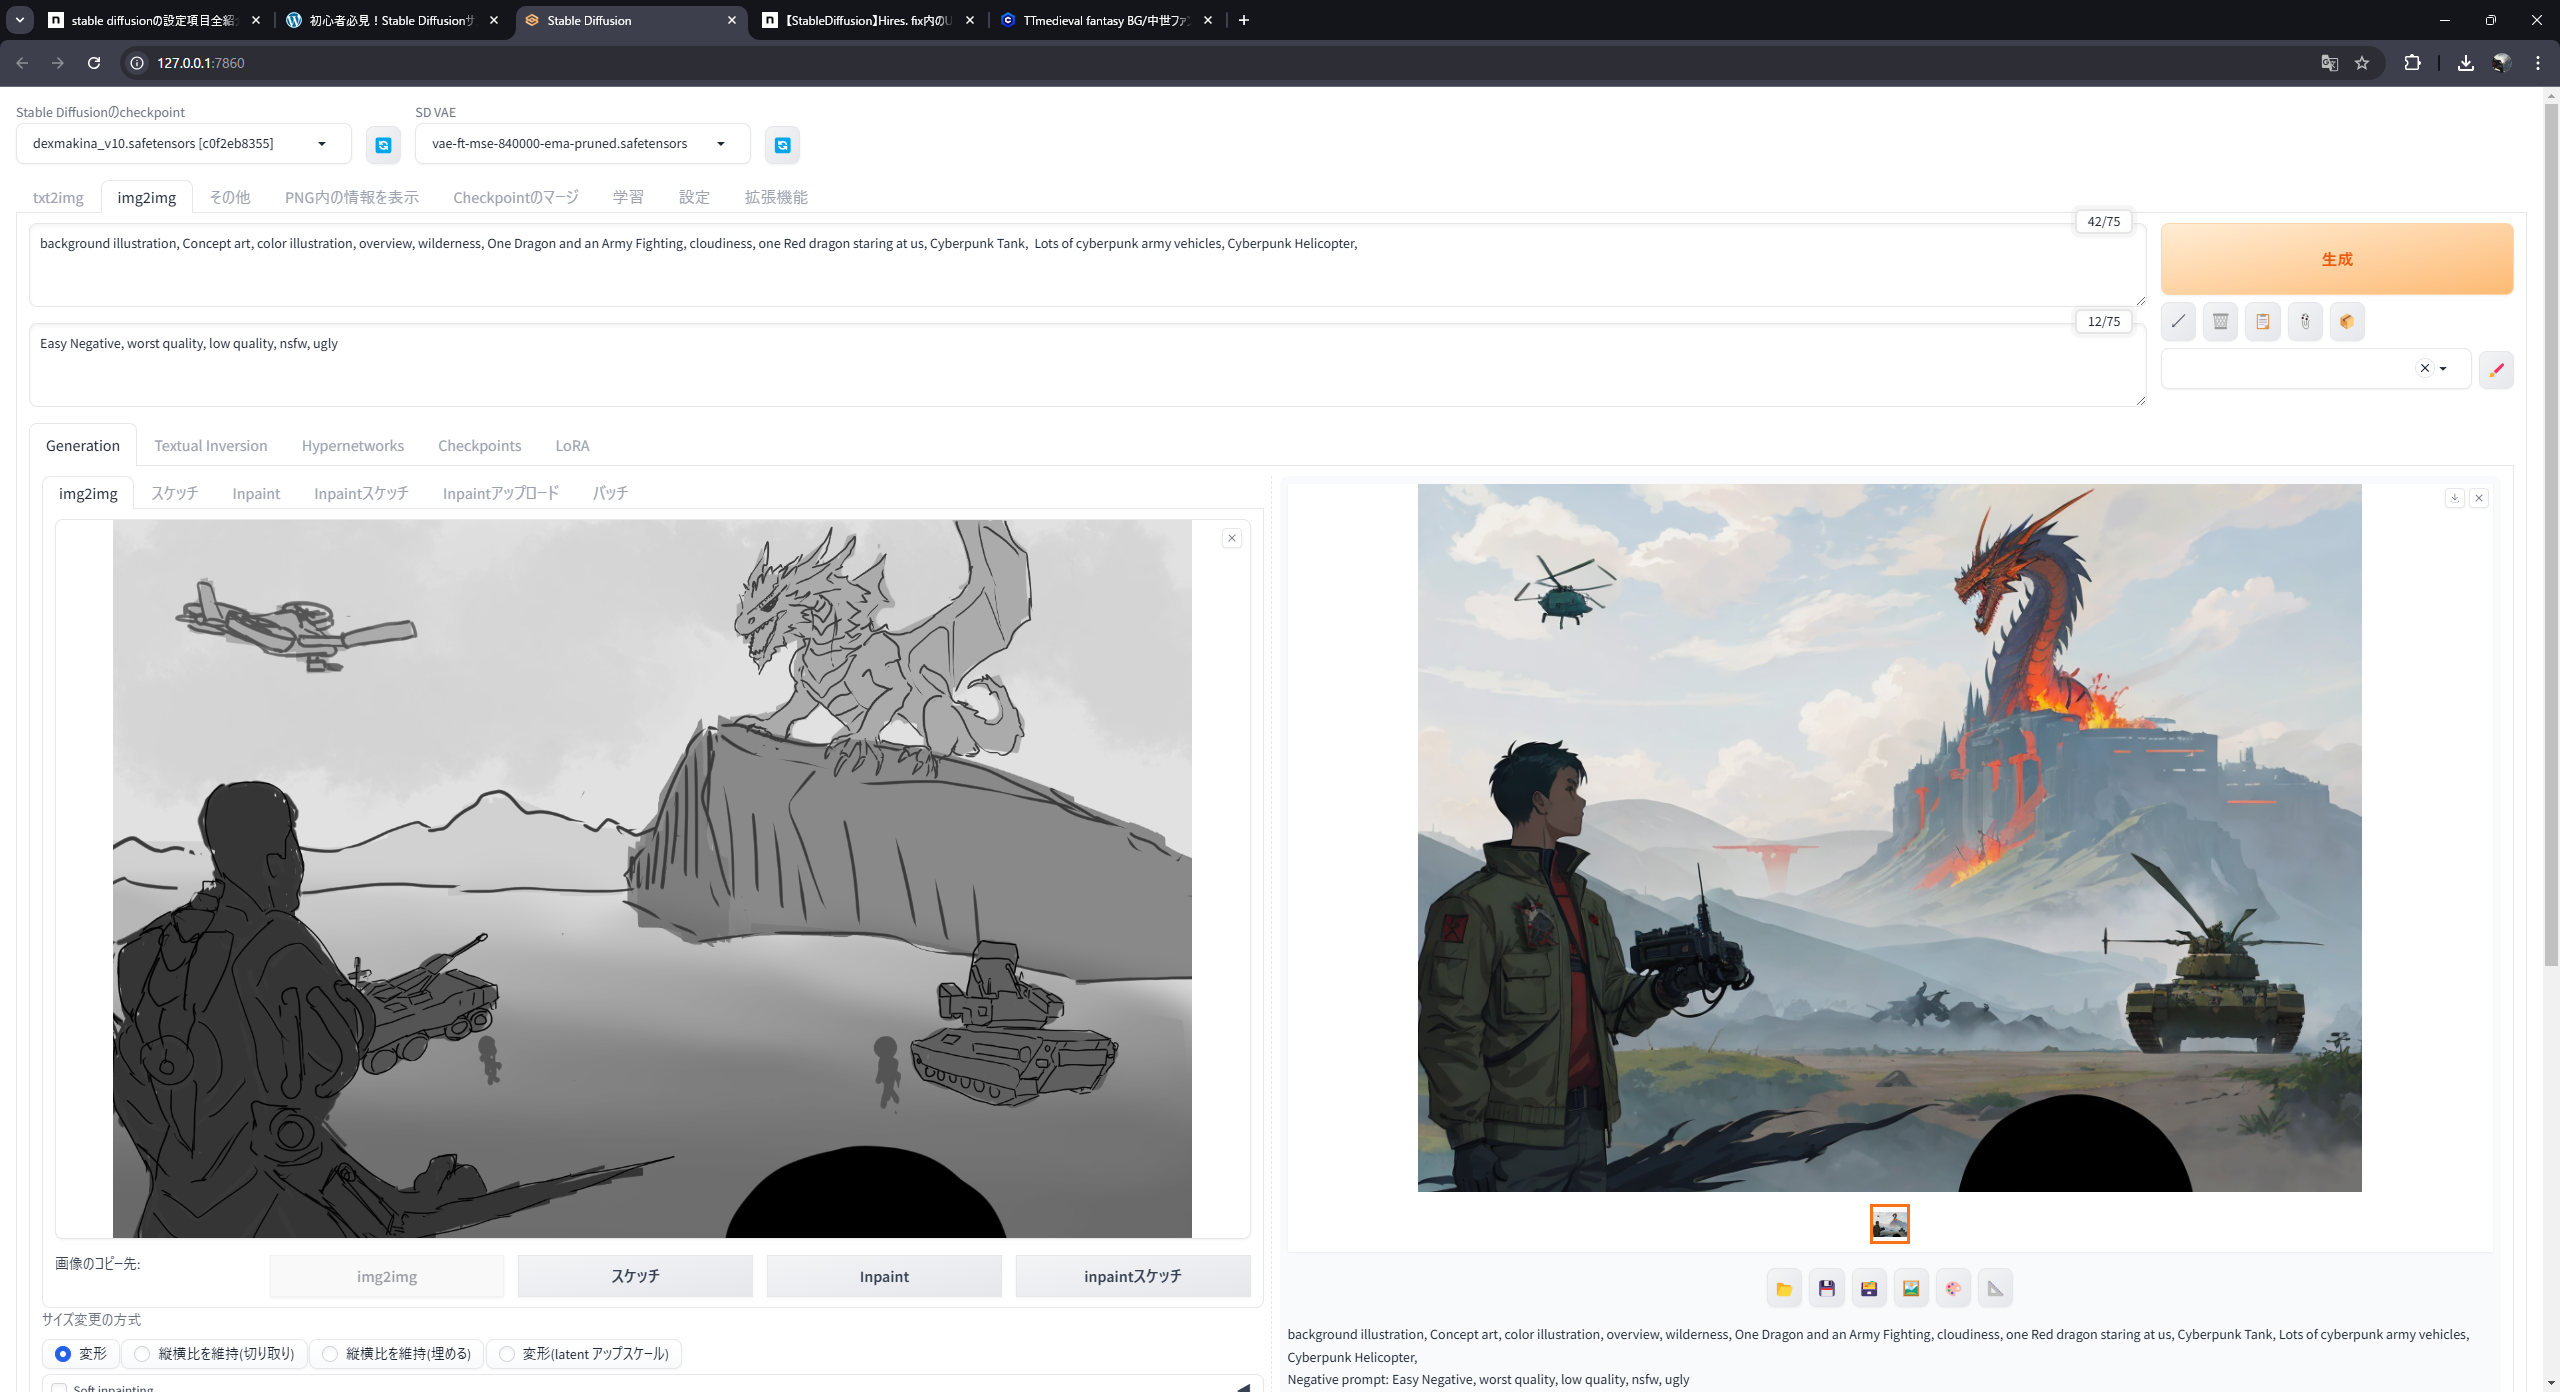The image size is (2560, 1392).
Task: Open the styles dropdown arrow
Action: (x=2443, y=369)
